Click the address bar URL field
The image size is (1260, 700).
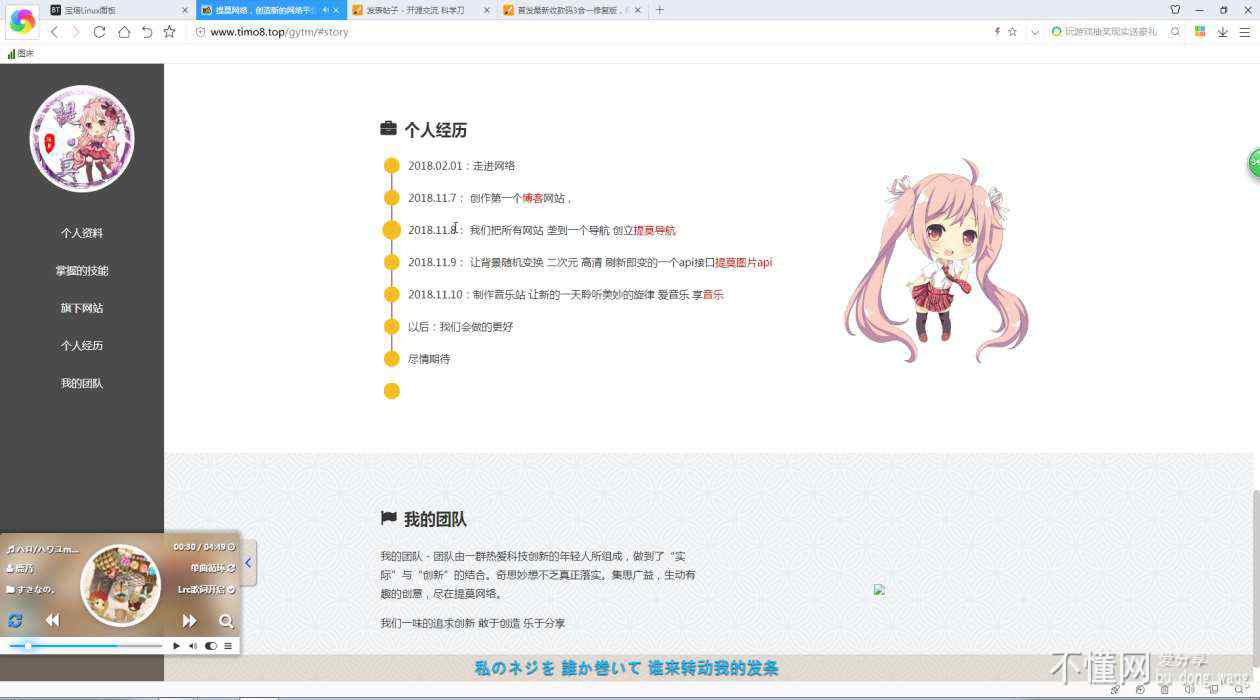point(590,32)
